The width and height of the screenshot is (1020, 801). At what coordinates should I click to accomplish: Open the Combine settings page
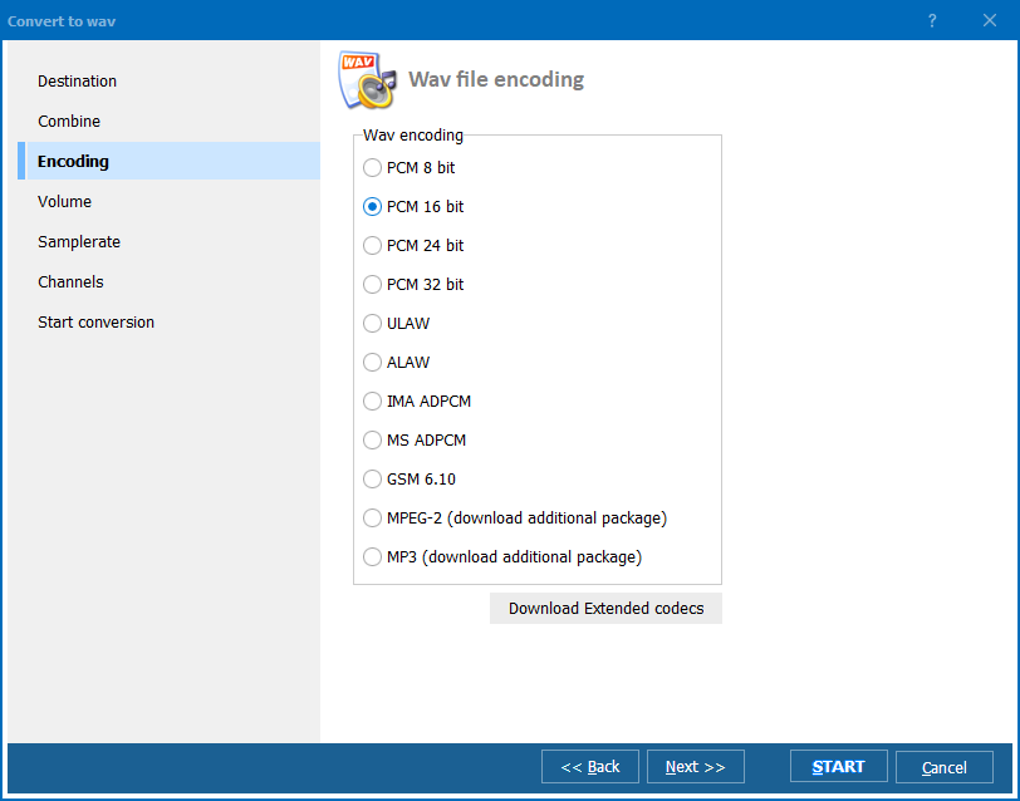click(x=69, y=121)
